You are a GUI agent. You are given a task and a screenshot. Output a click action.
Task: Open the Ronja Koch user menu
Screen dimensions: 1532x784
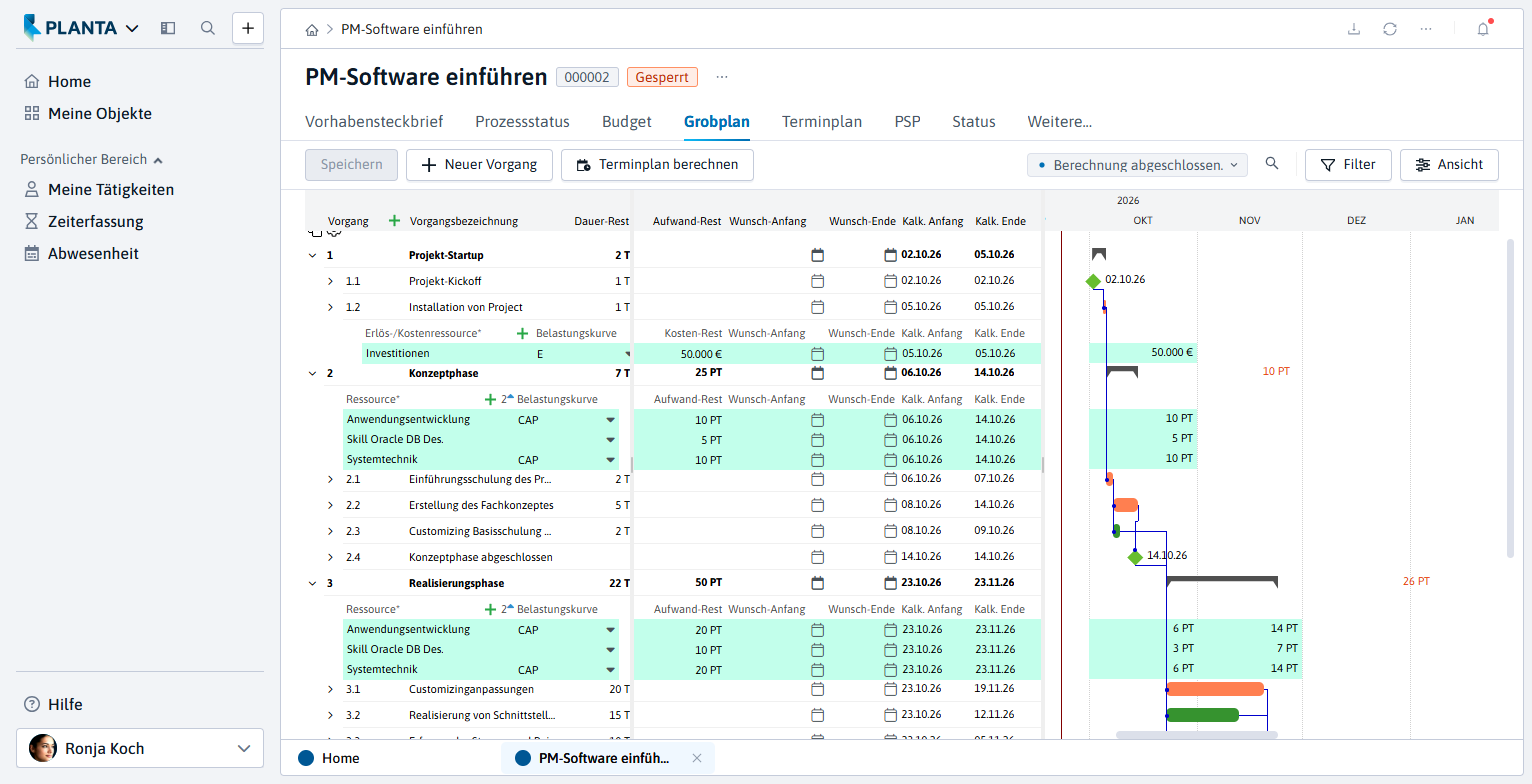140,748
